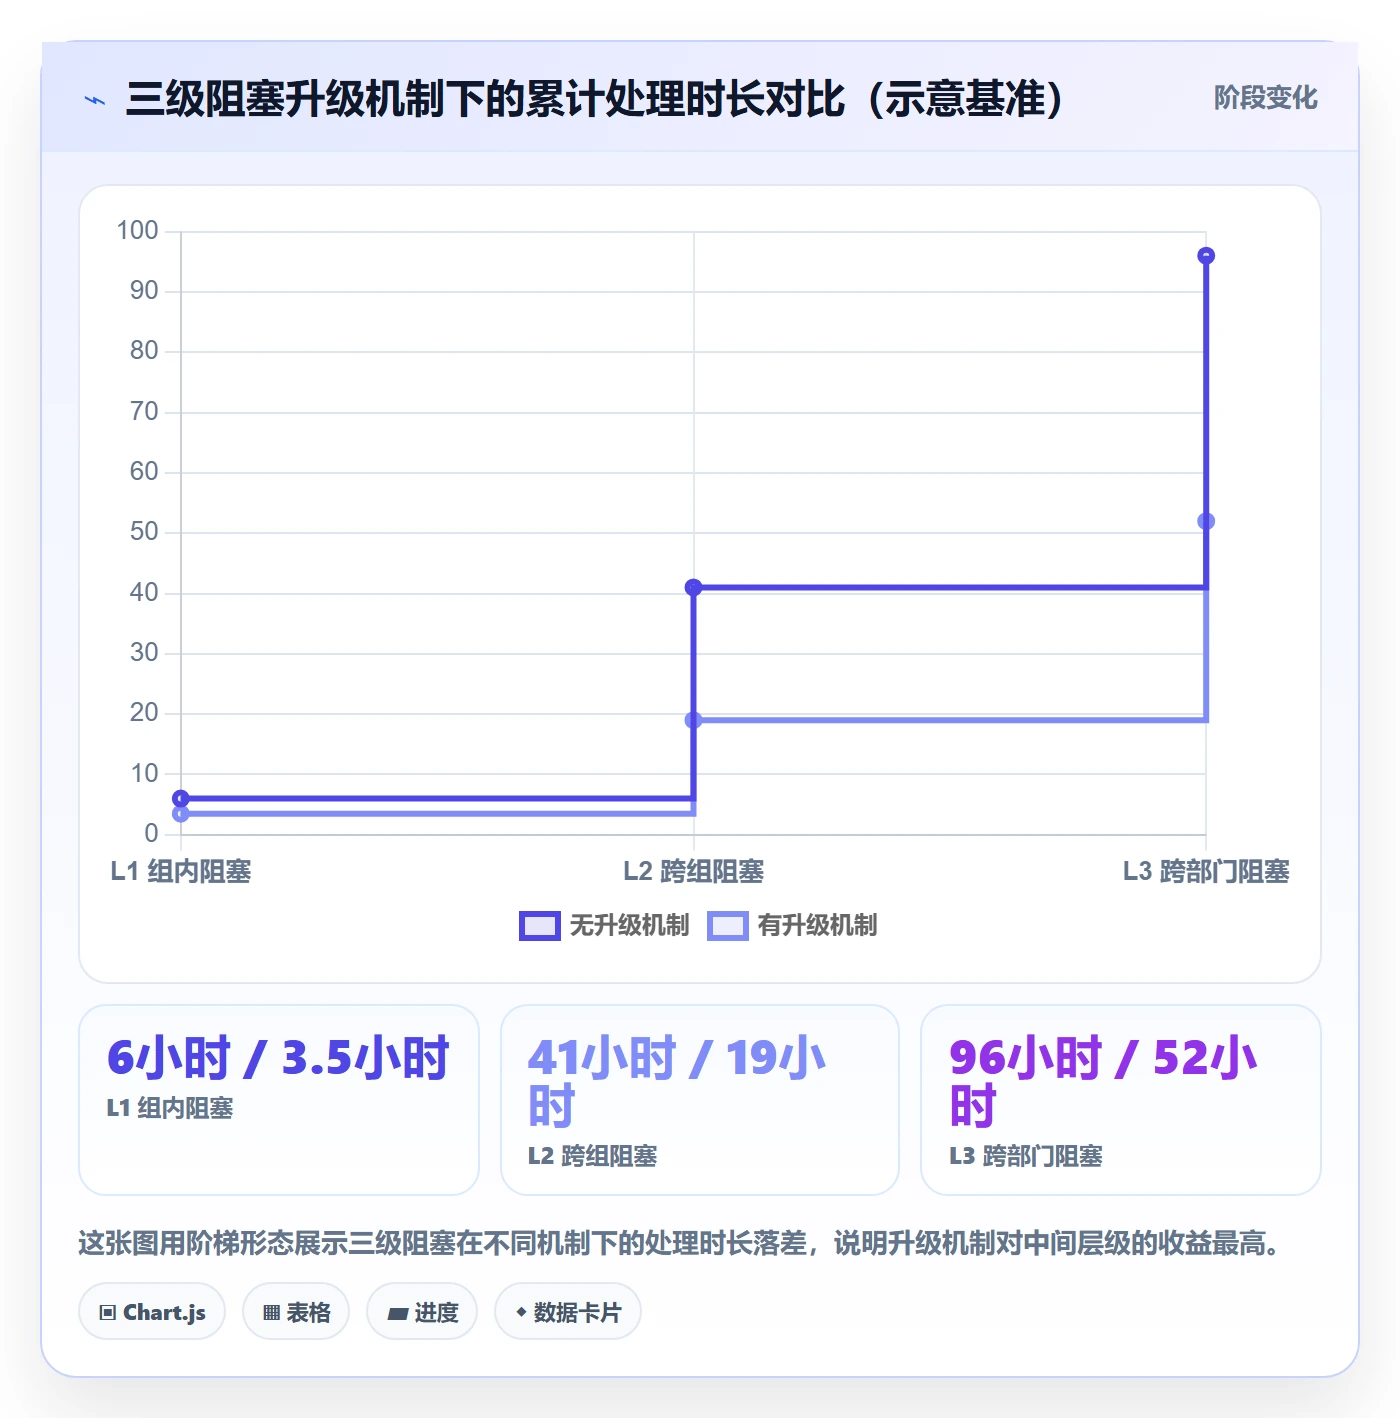1400x1418 pixels.
Task: Click the 0 y-axis tick label
Action: [x=151, y=833]
